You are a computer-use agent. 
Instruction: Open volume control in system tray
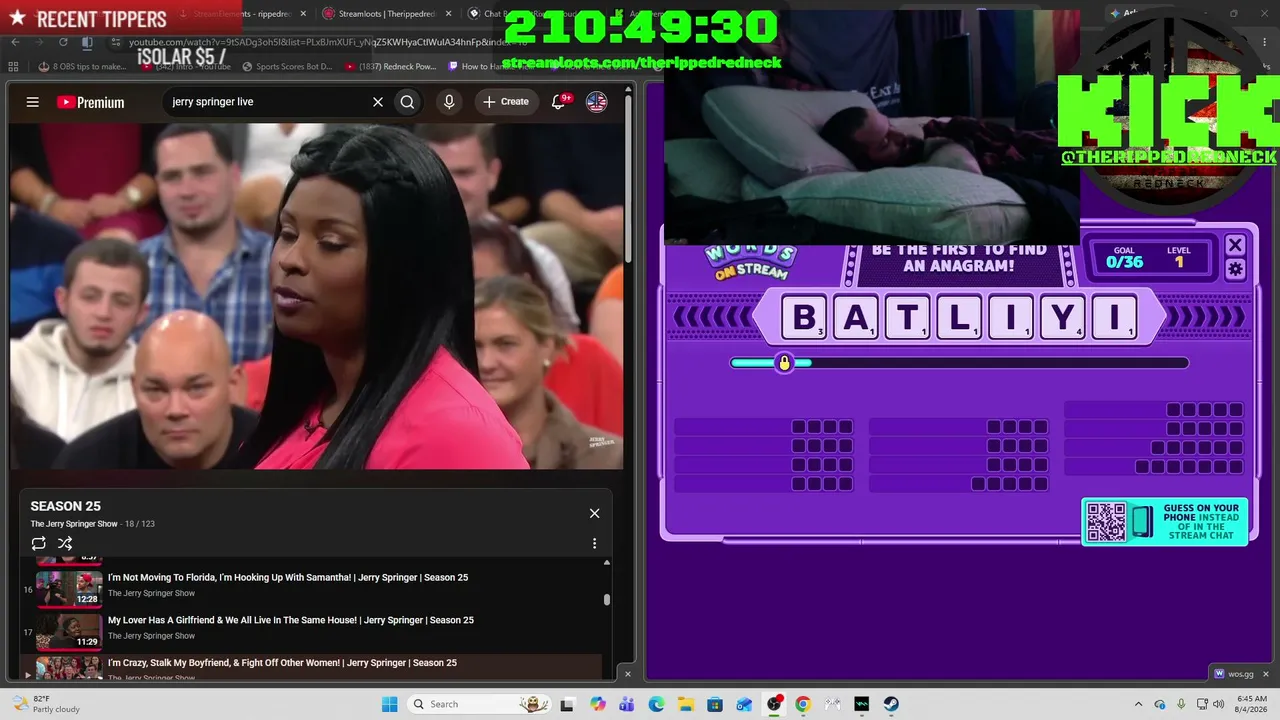pyautogui.click(x=1220, y=704)
